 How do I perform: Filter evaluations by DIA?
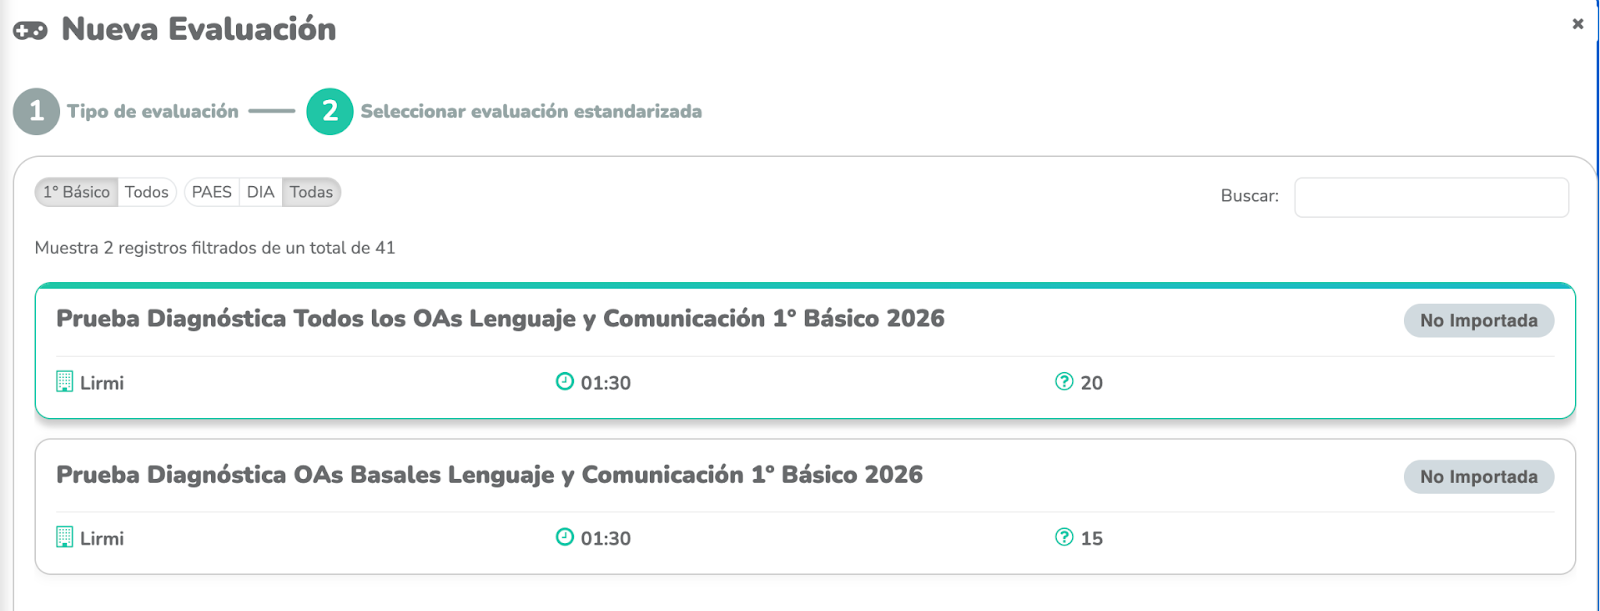[x=261, y=192]
